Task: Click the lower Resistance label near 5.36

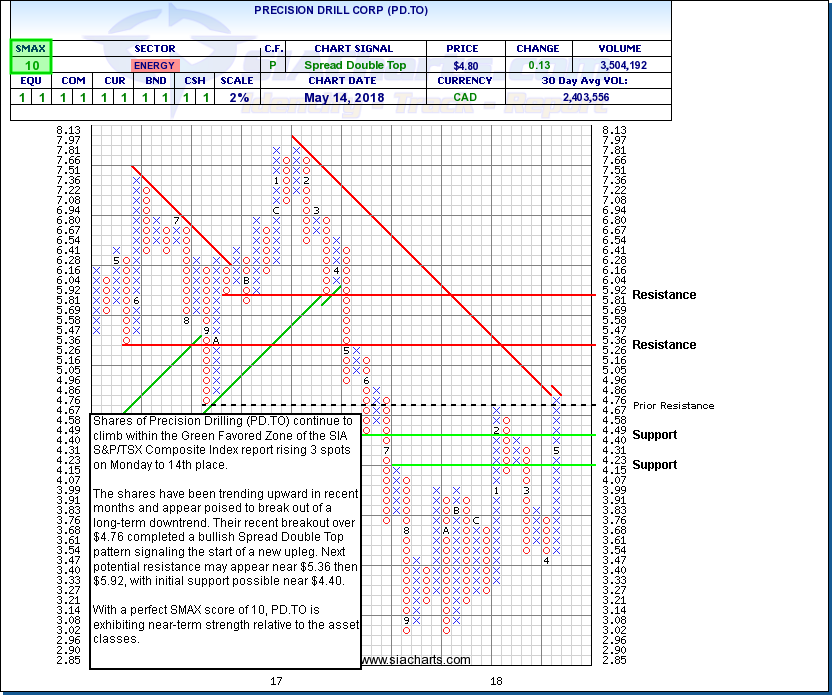Action: (664, 345)
